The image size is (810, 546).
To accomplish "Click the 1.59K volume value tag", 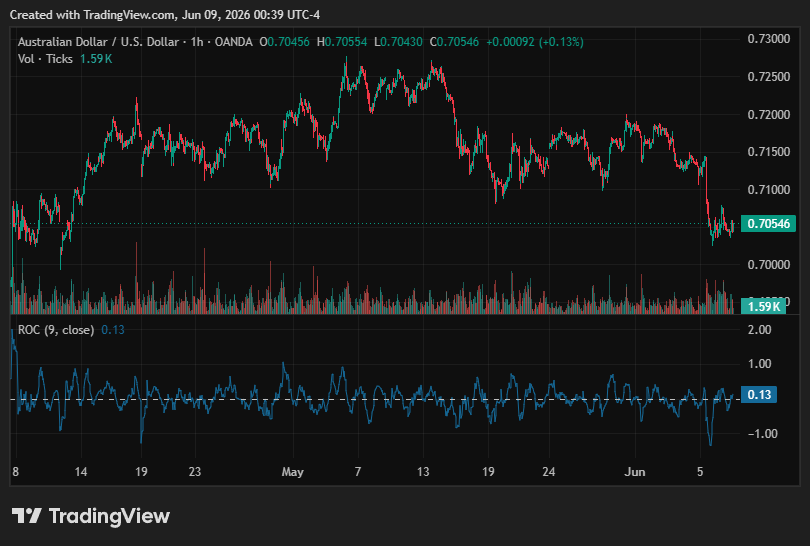I will coord(764,306).
